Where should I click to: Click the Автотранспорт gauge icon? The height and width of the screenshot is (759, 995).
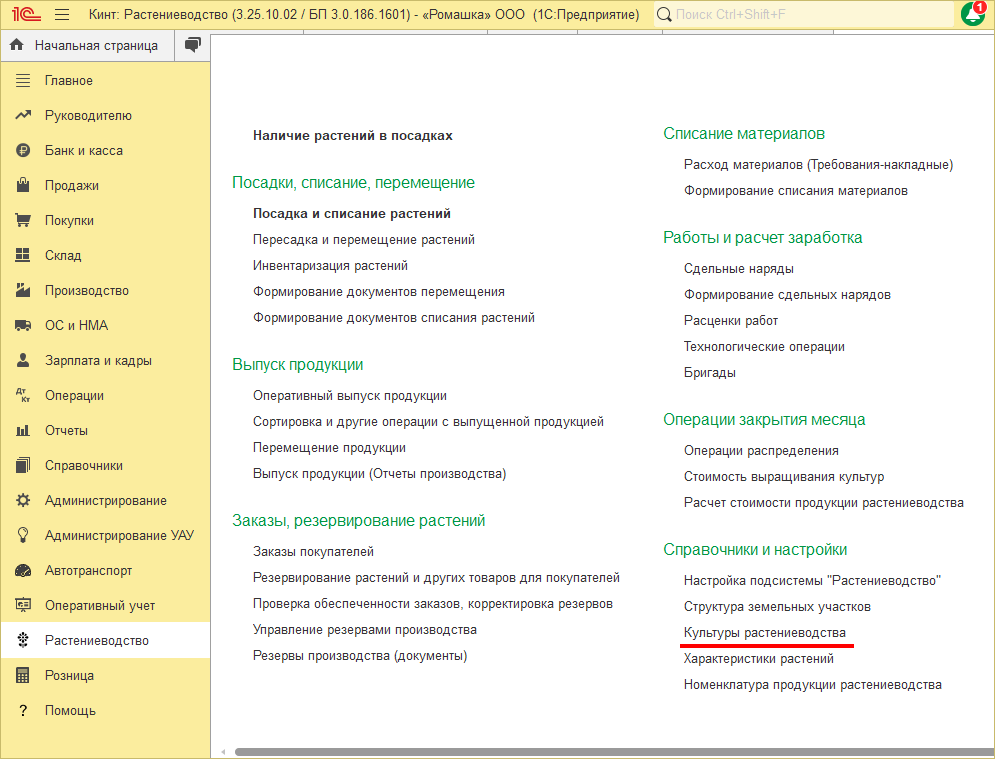click(x=24, y=571)
